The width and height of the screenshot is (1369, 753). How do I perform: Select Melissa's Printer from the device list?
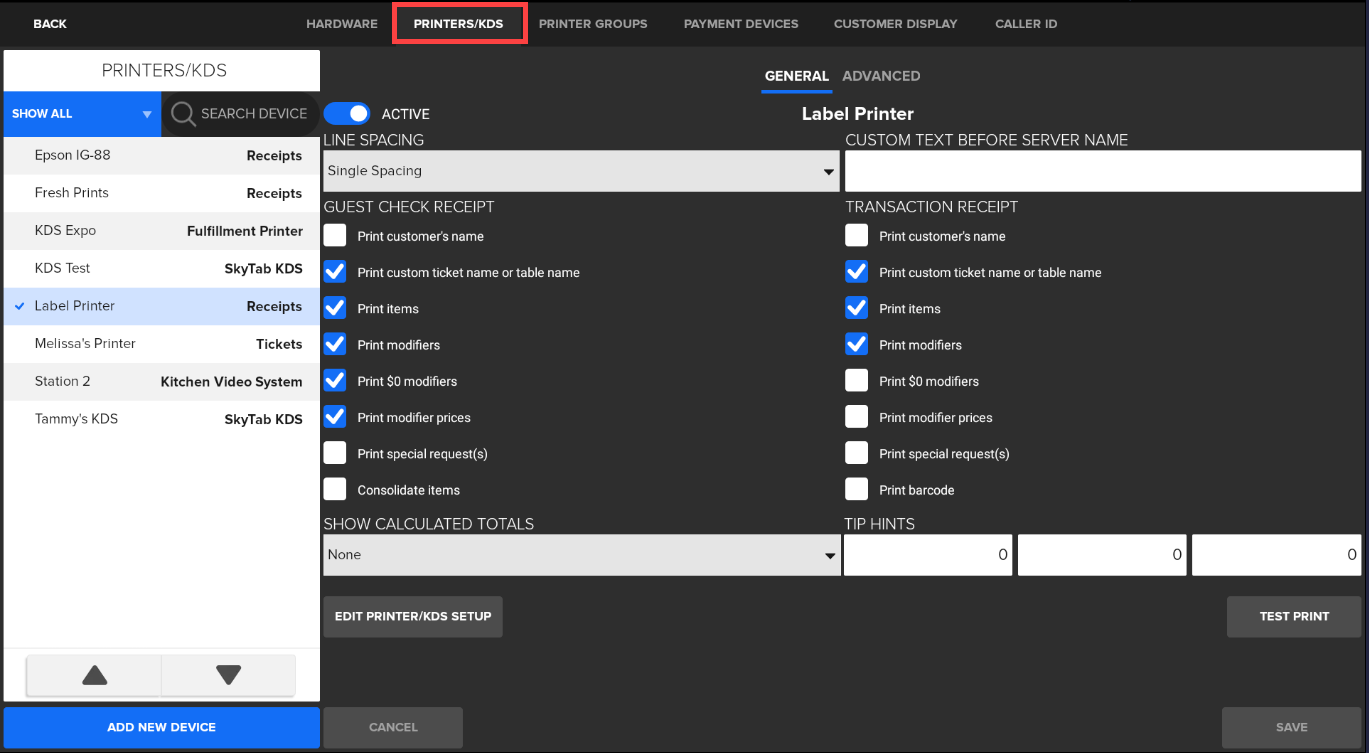160,343
